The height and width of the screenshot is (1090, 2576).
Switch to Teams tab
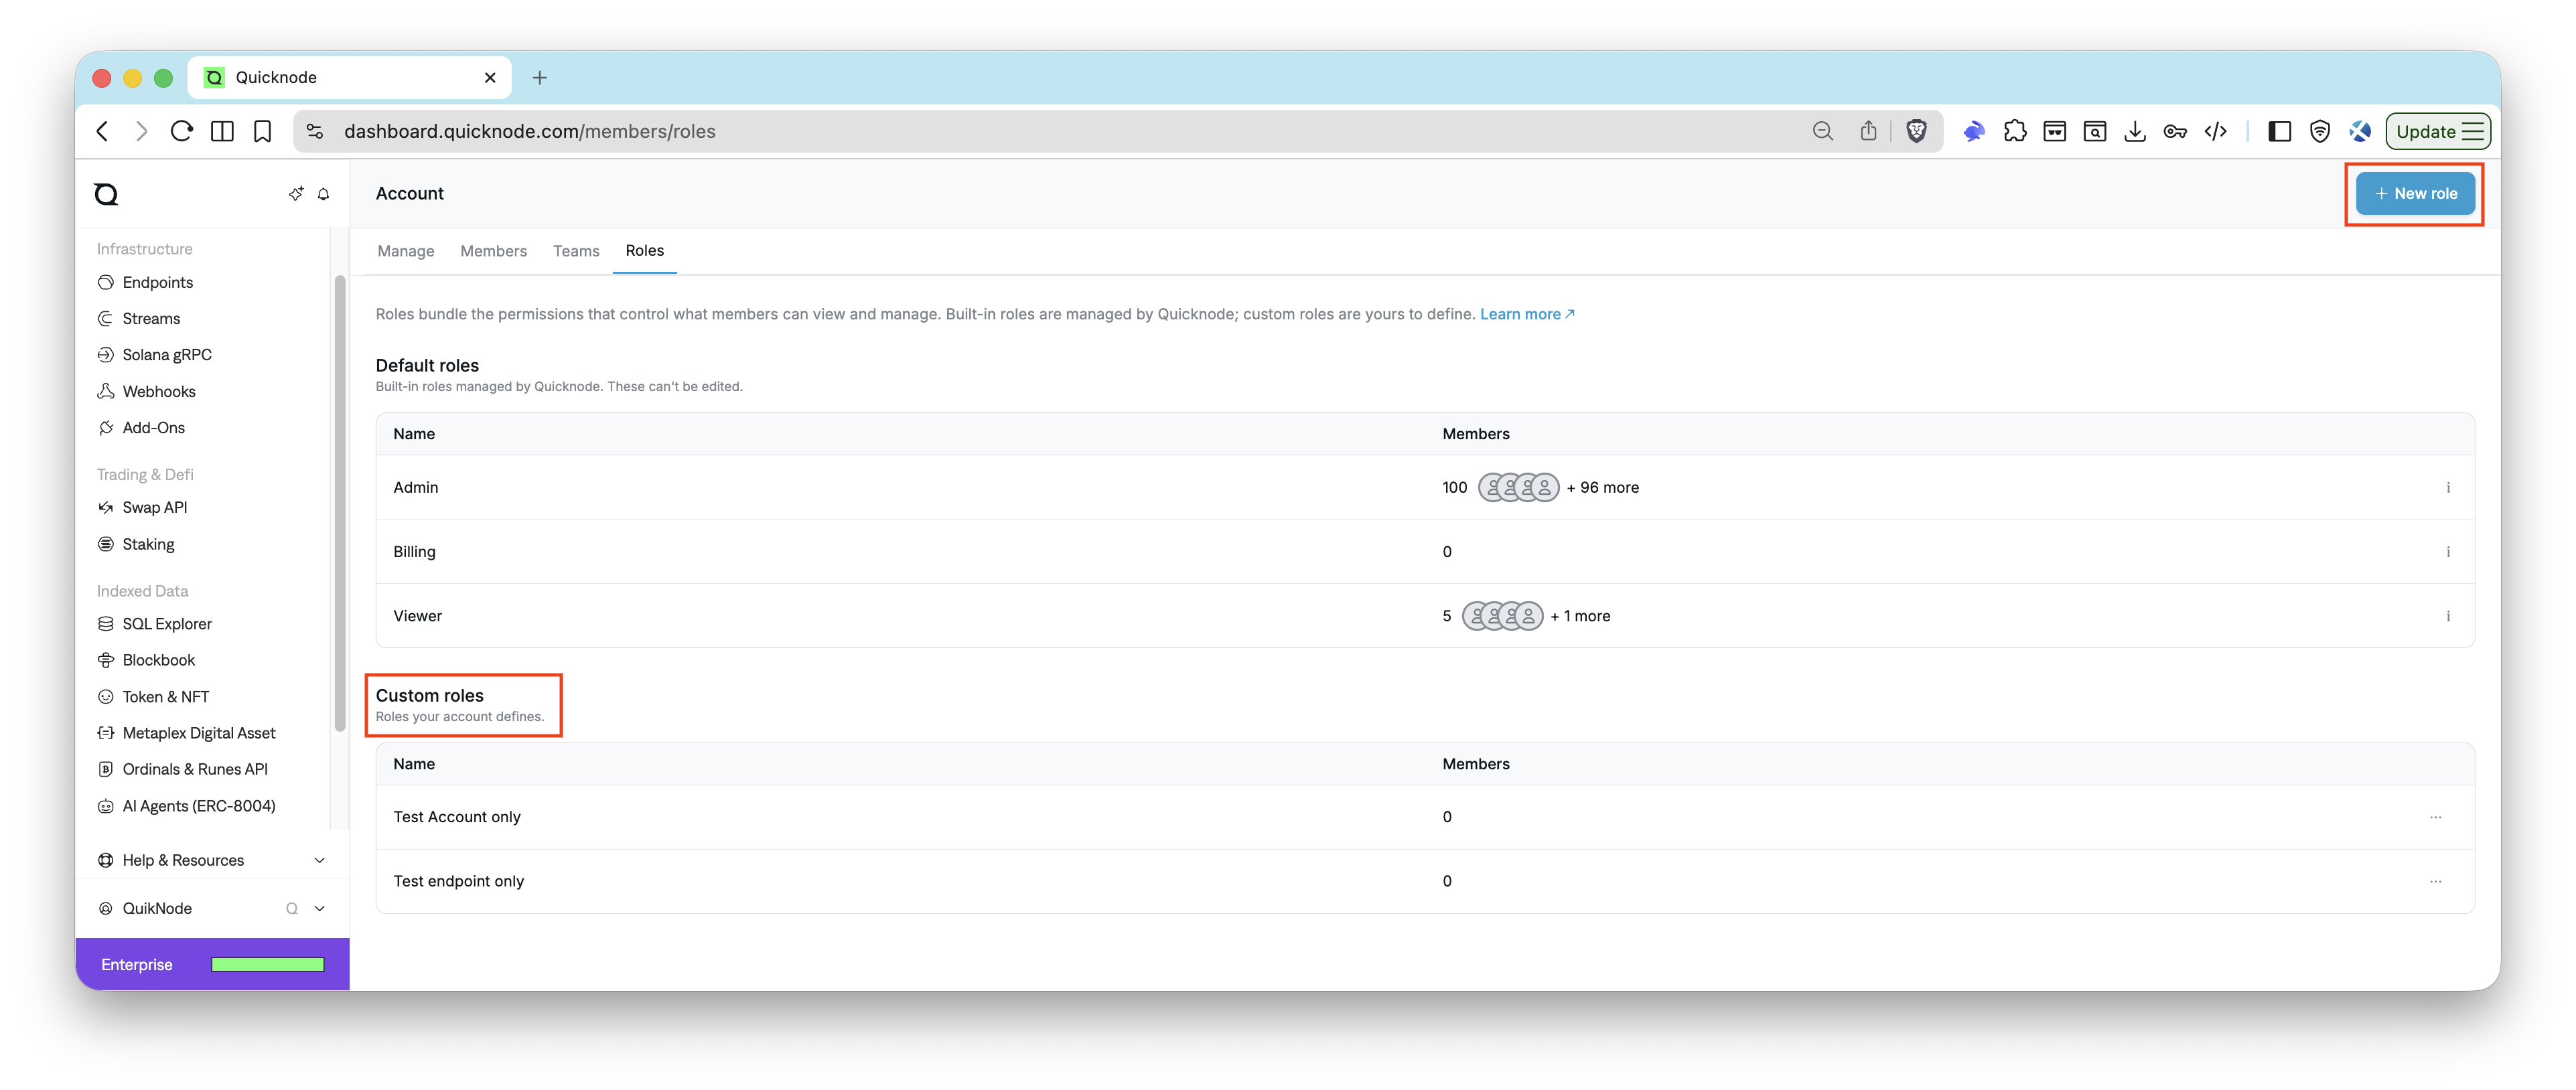576,251
